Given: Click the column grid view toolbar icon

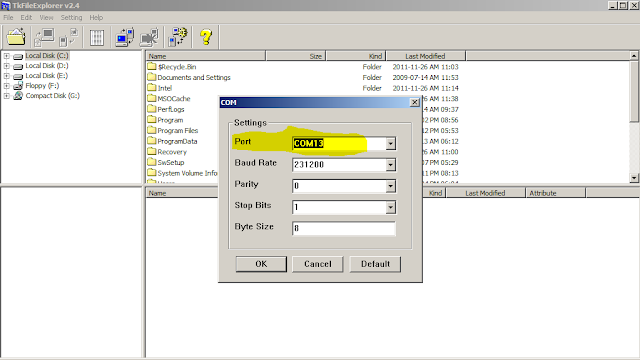Looking at the screenshot, I should coord(97,38).
